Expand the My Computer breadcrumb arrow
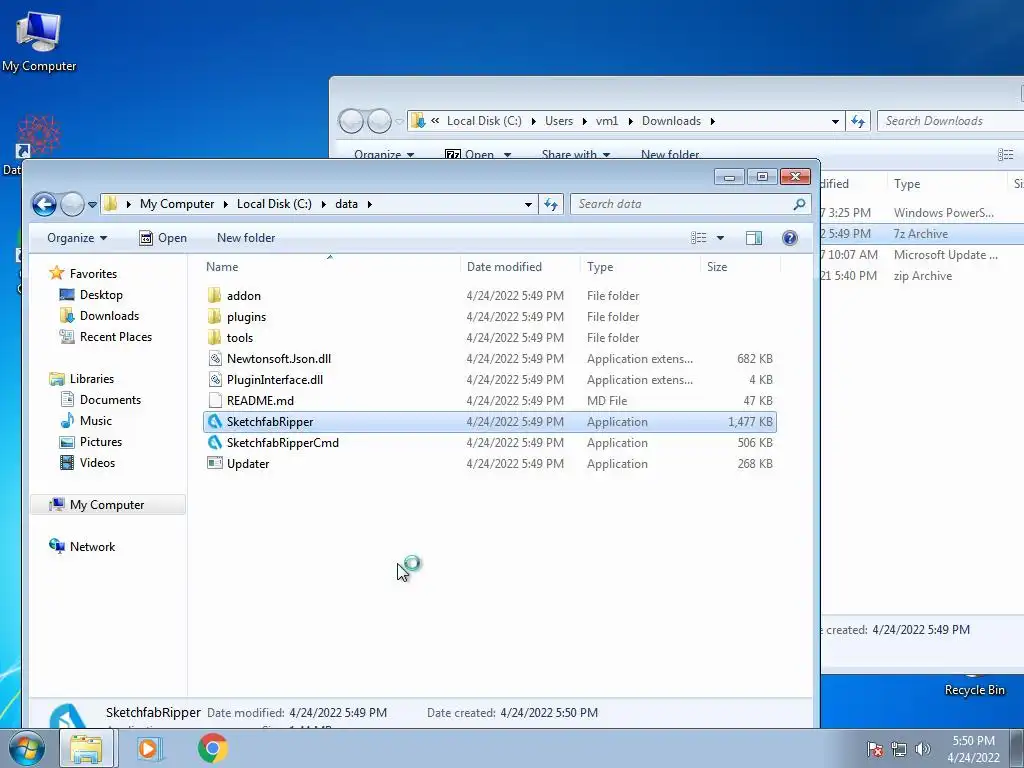 pyautogui.click(x=225, y=204)
